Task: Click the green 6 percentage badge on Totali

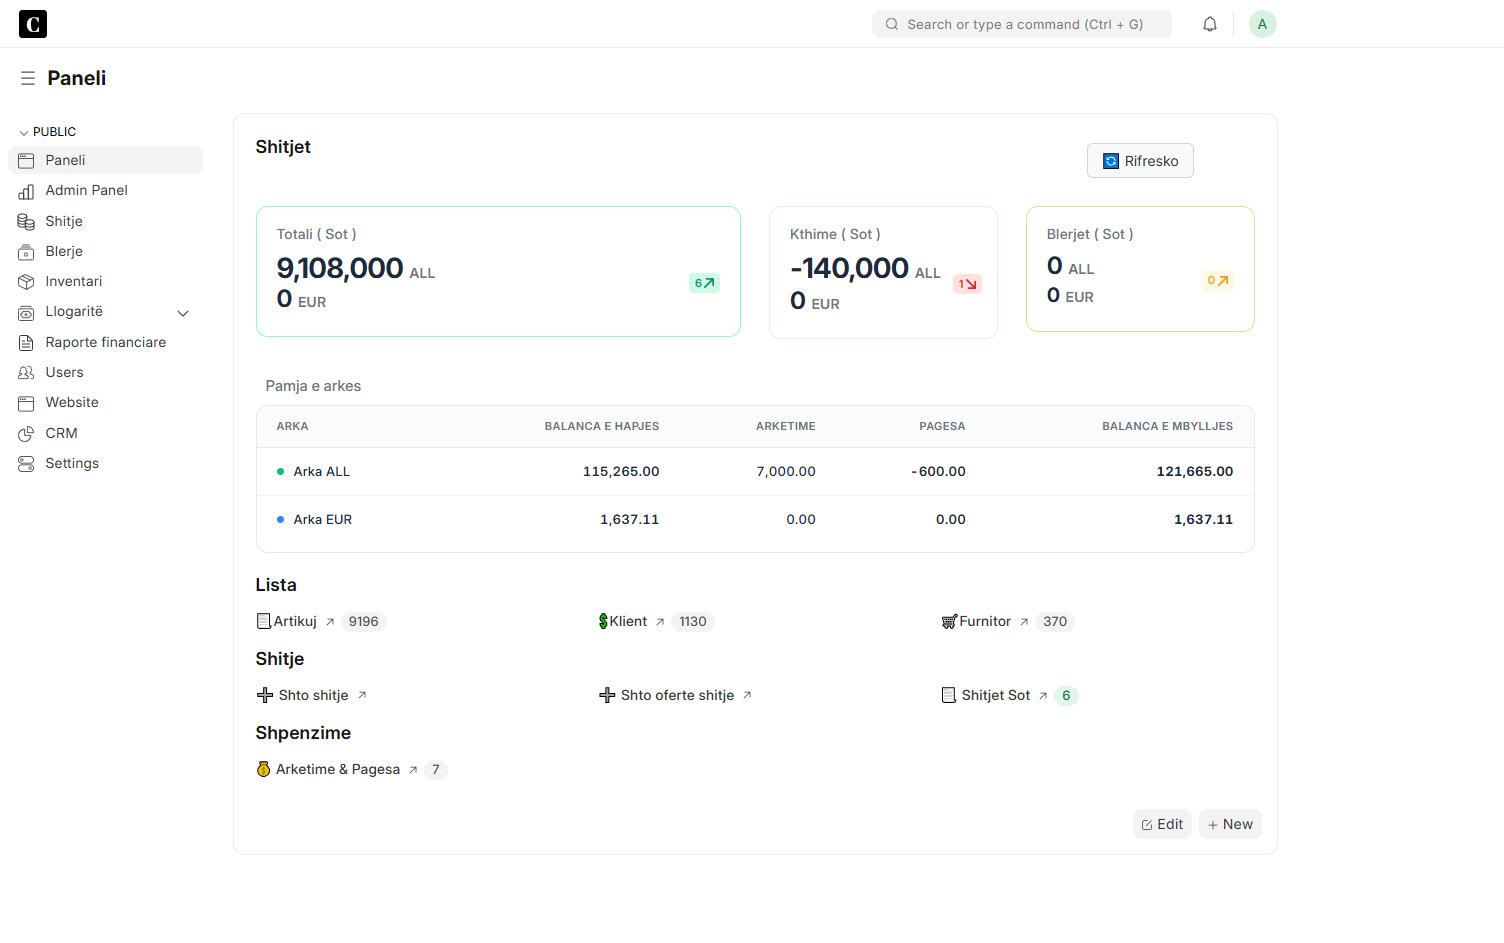Action: 704,283
